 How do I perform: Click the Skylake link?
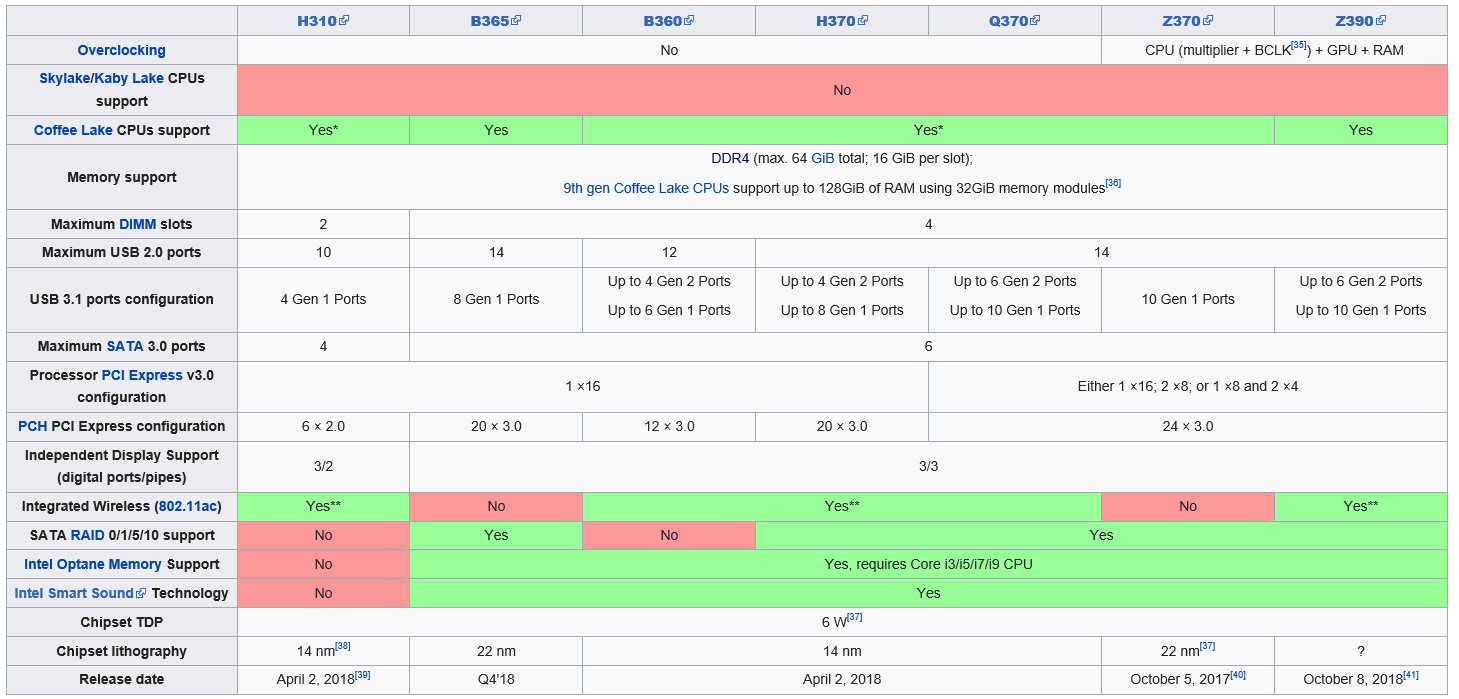(64, 78)
